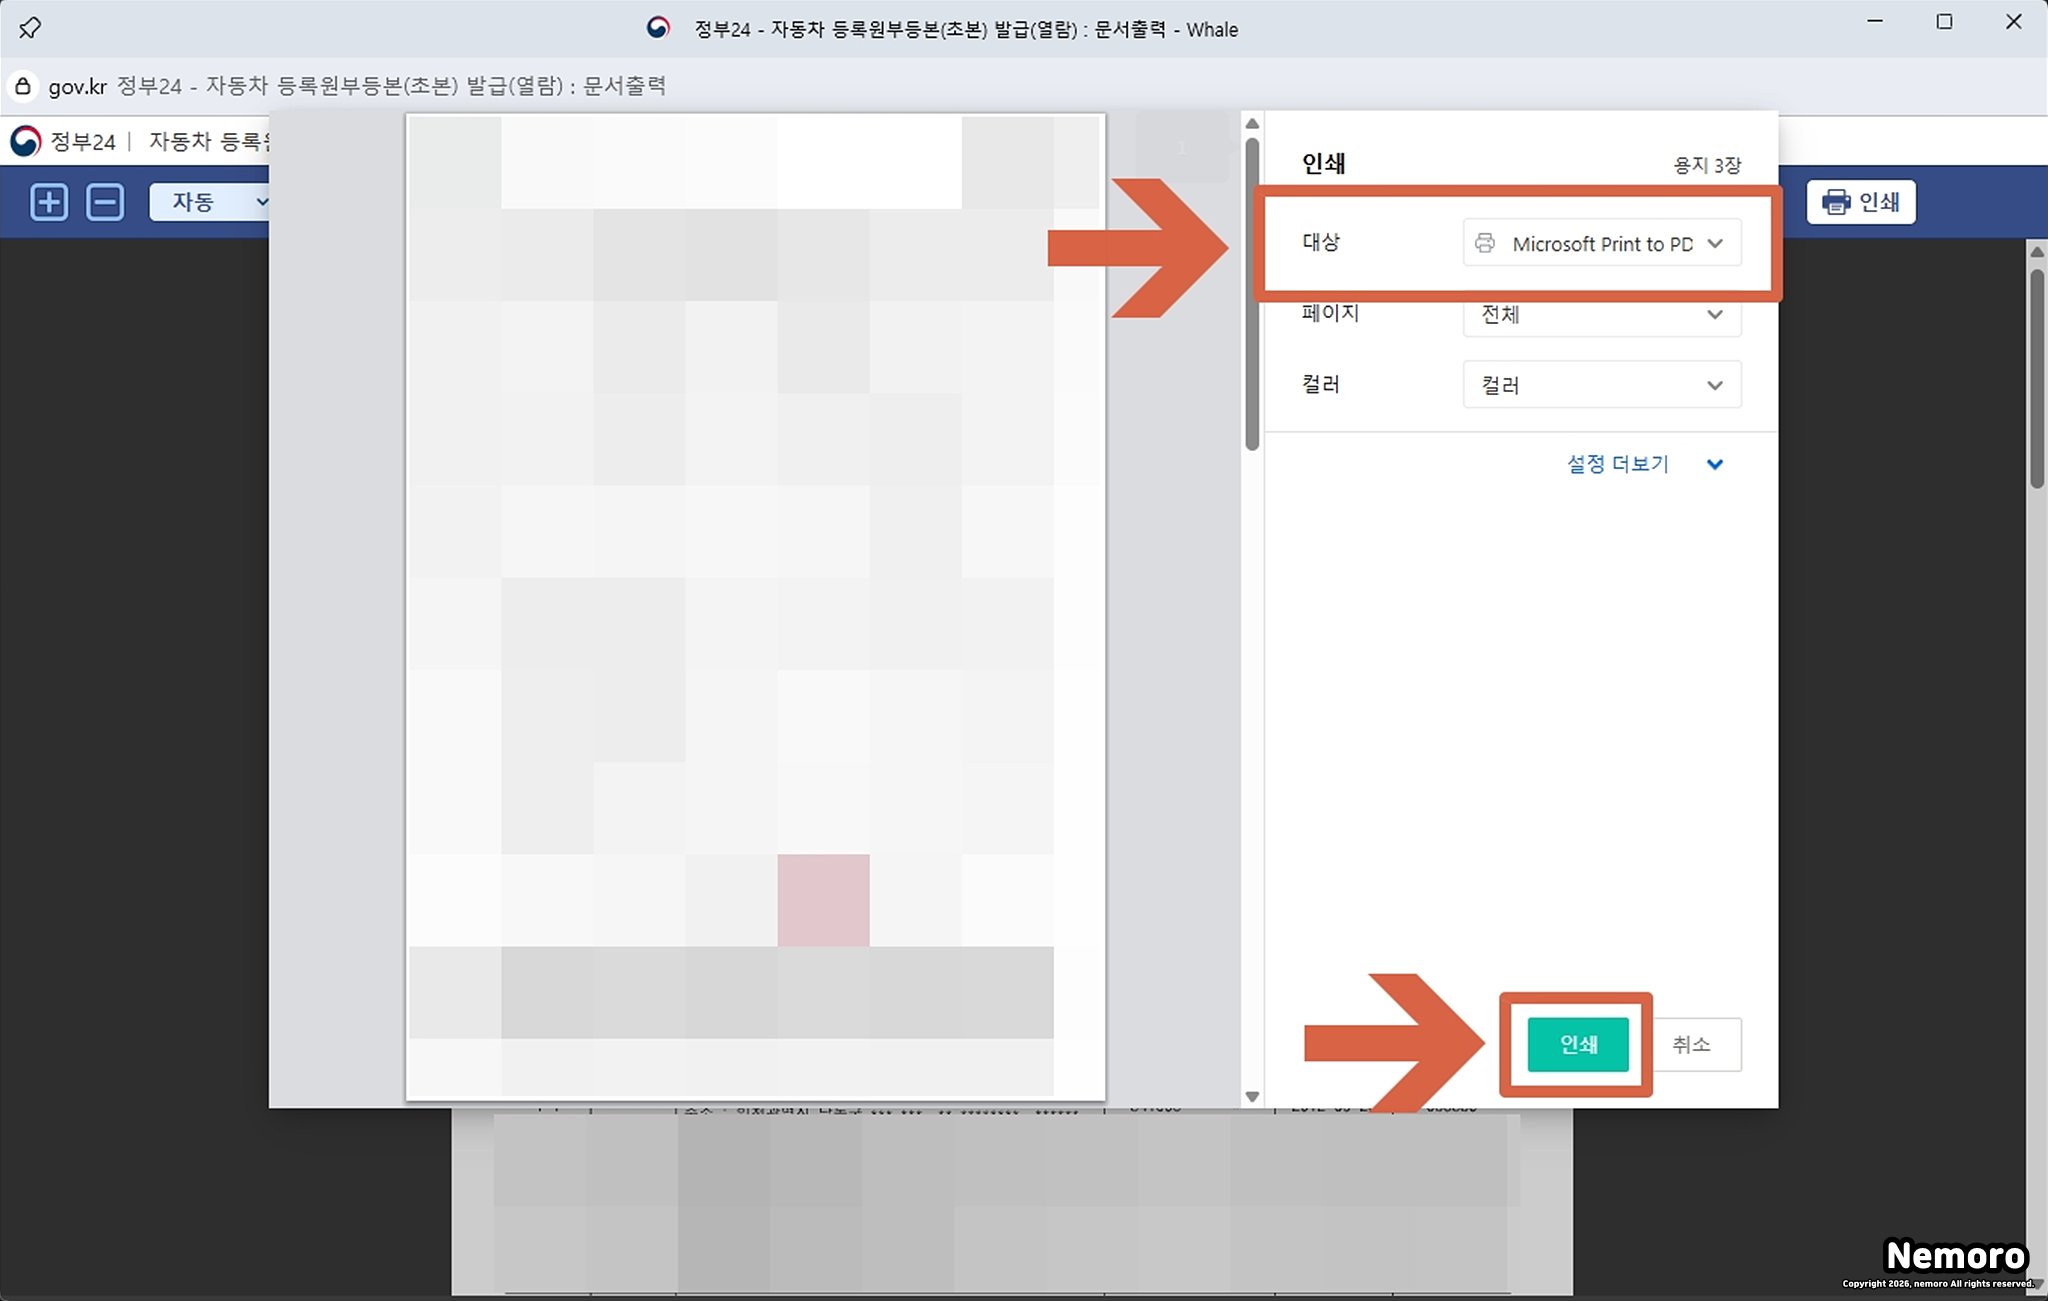Click the print preview scroll up arrow

1252,124
